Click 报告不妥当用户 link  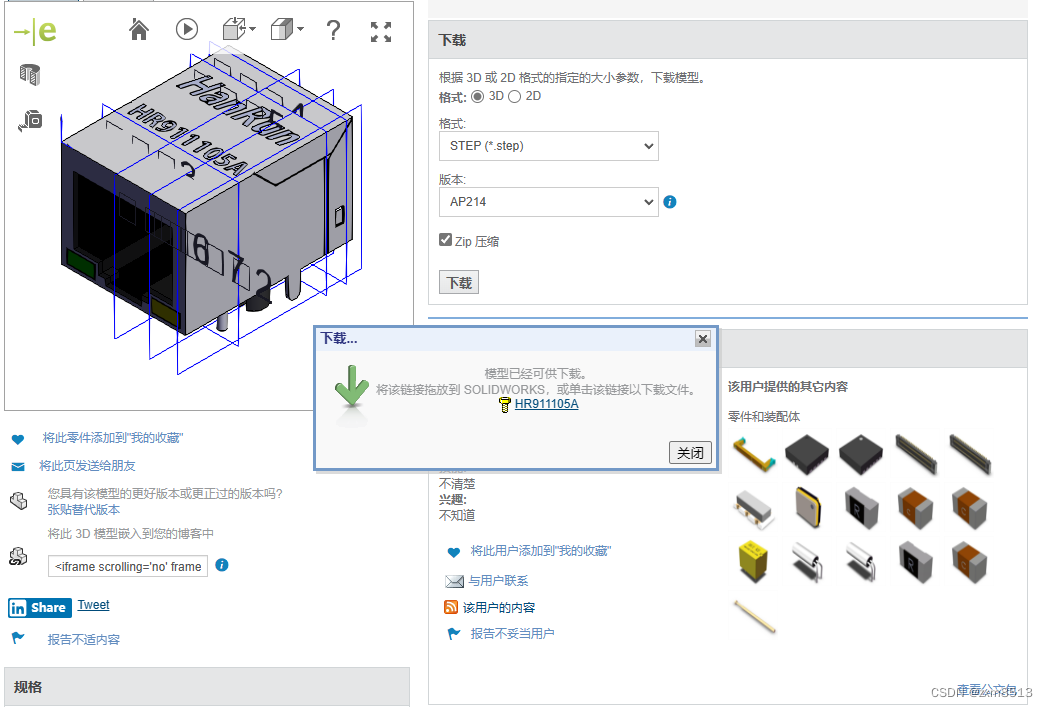[512, 633]
